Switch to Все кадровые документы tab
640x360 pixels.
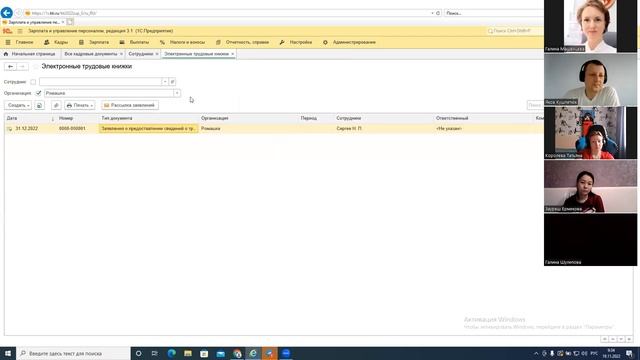(91, 54)
